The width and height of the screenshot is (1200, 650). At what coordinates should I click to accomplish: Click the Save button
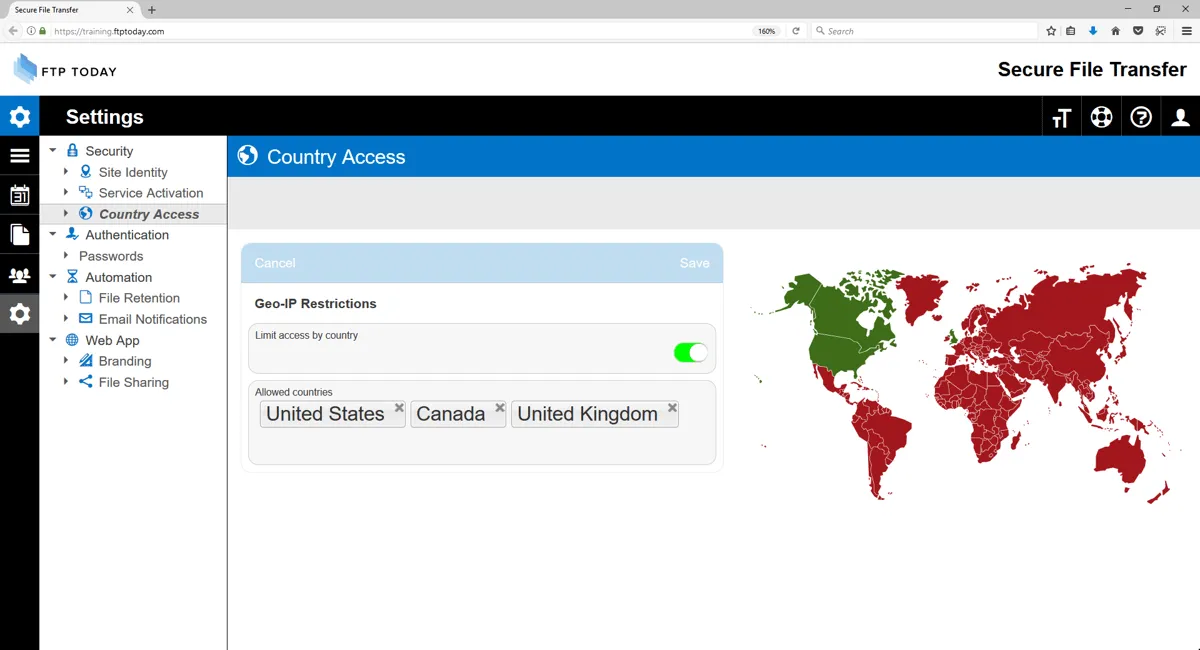(694, 263)
